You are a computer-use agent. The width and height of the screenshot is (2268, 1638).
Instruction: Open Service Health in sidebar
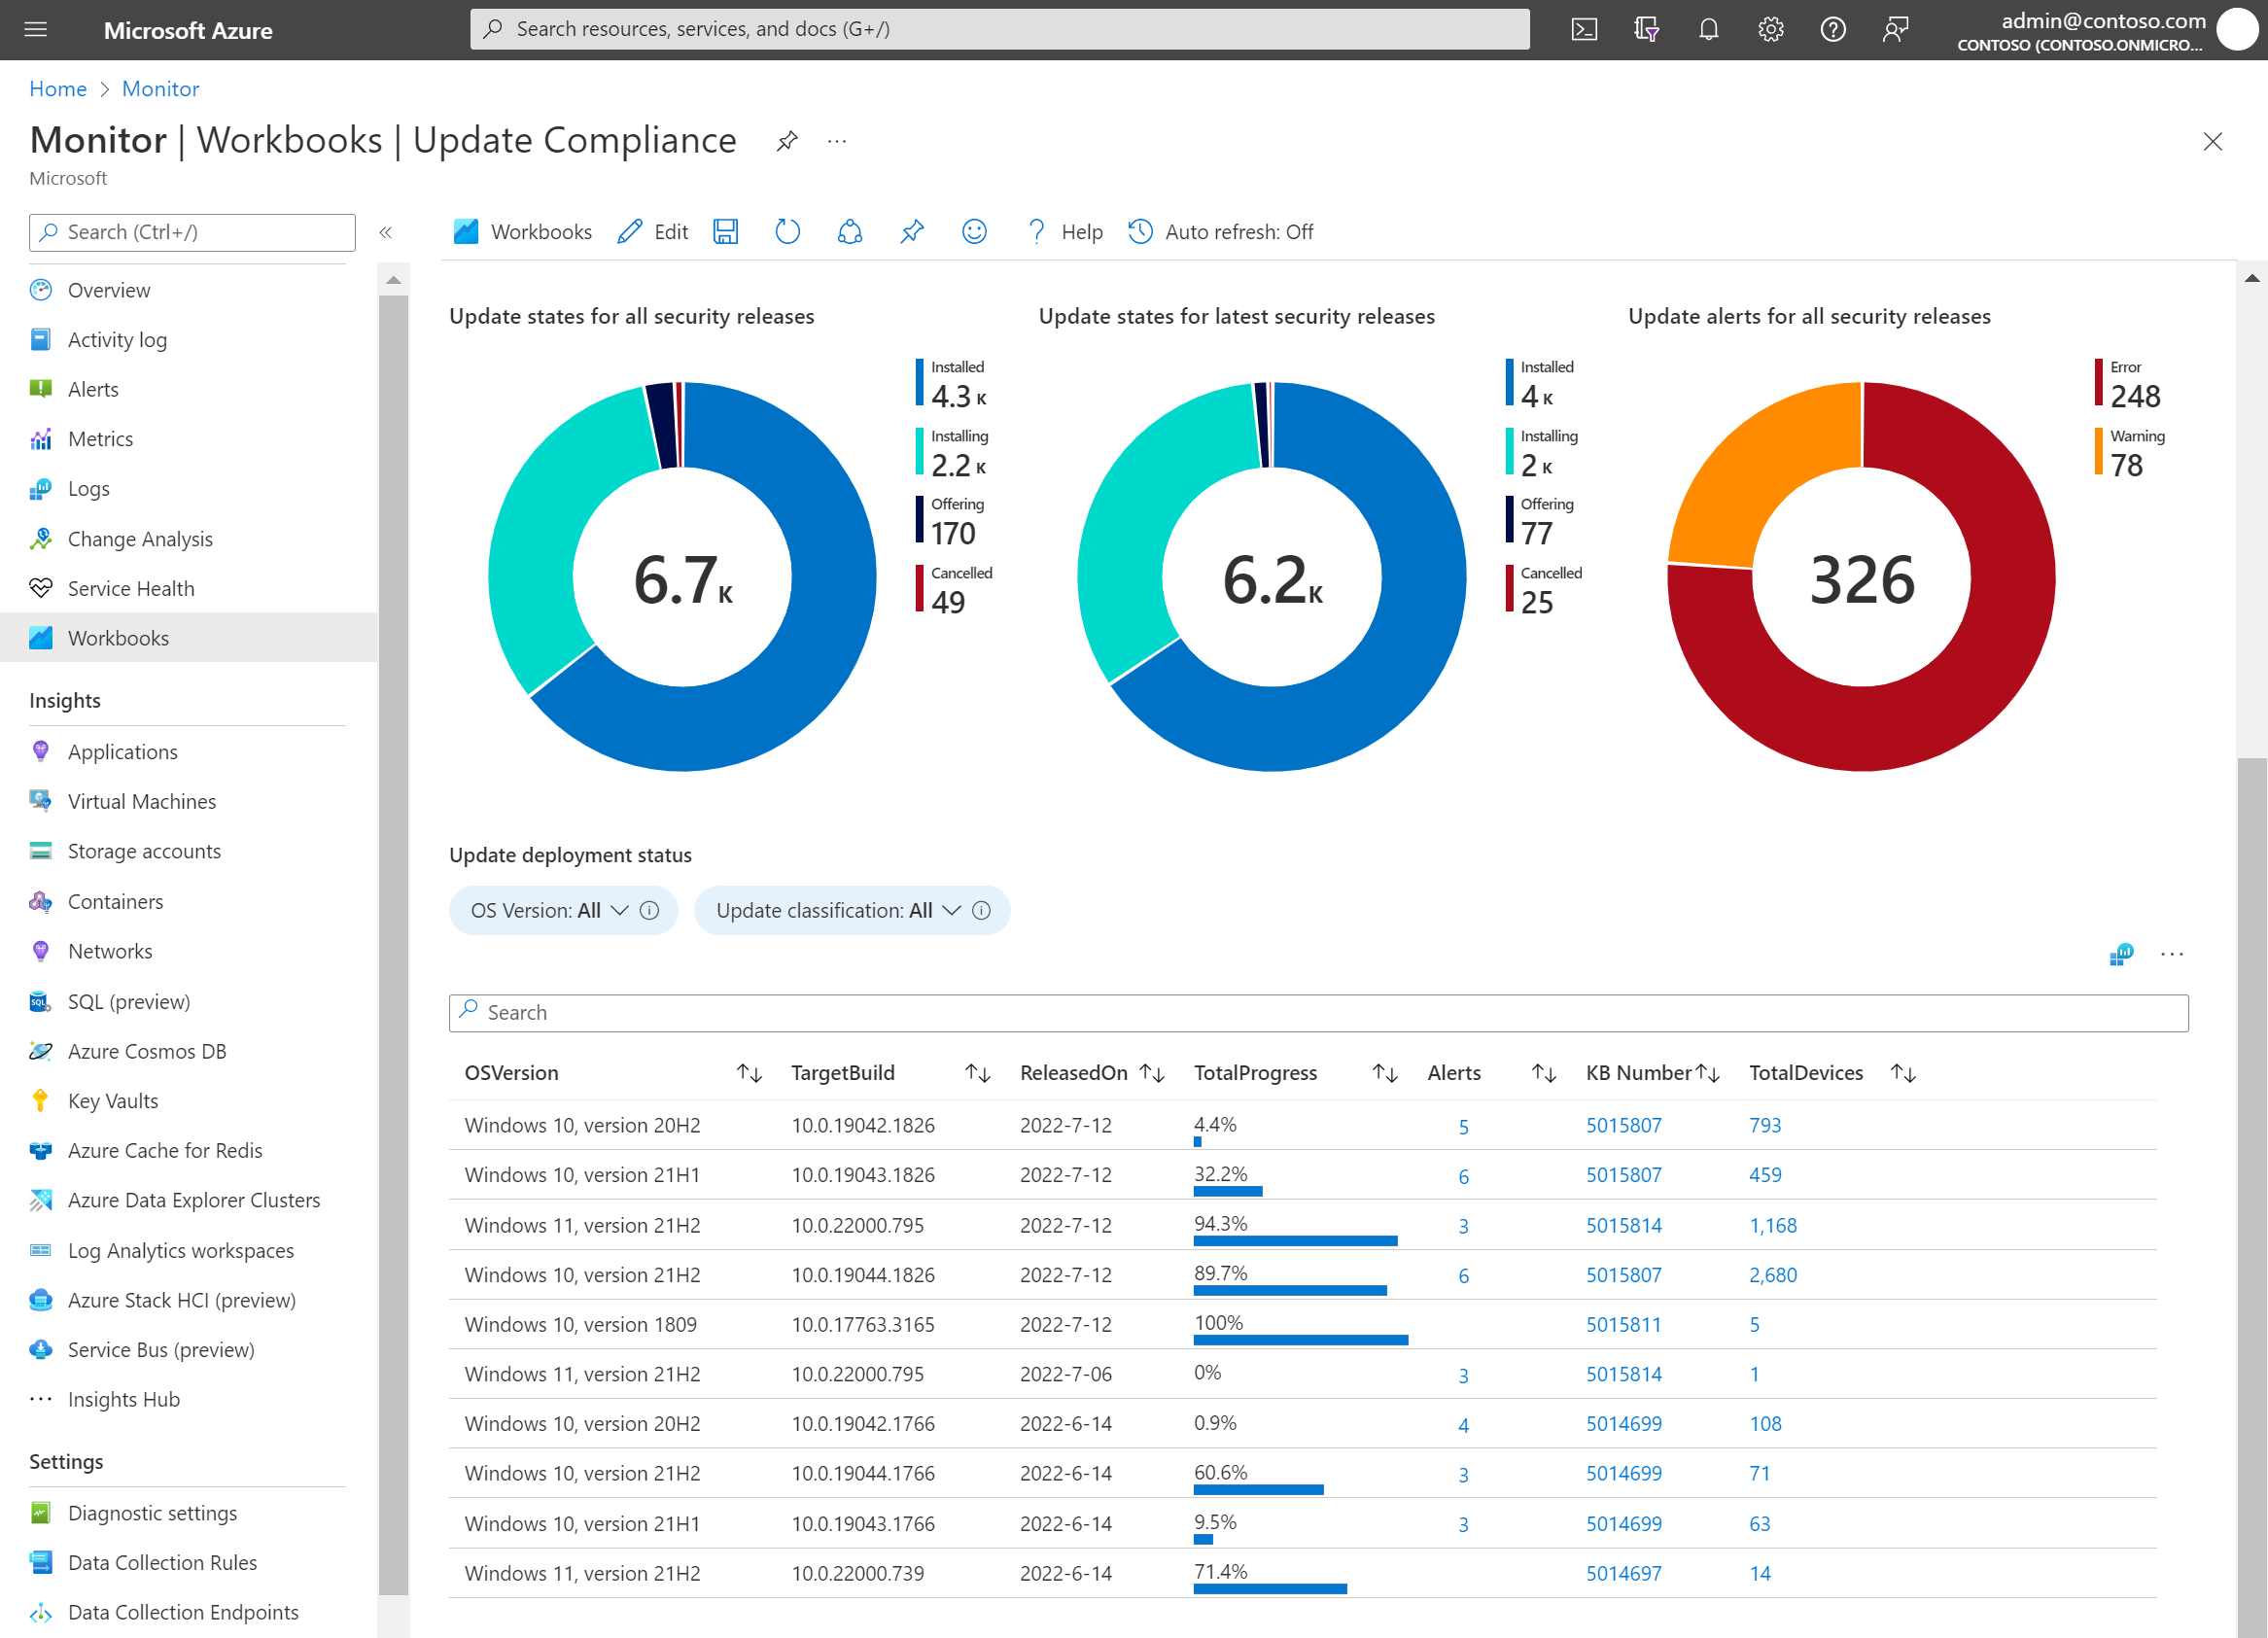pyautogui.click(x=130, y=588)
